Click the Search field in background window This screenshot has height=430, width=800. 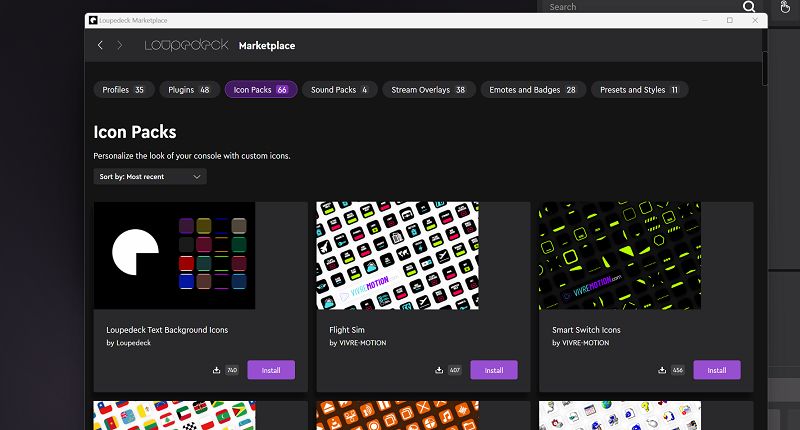[x=643, y=7]
